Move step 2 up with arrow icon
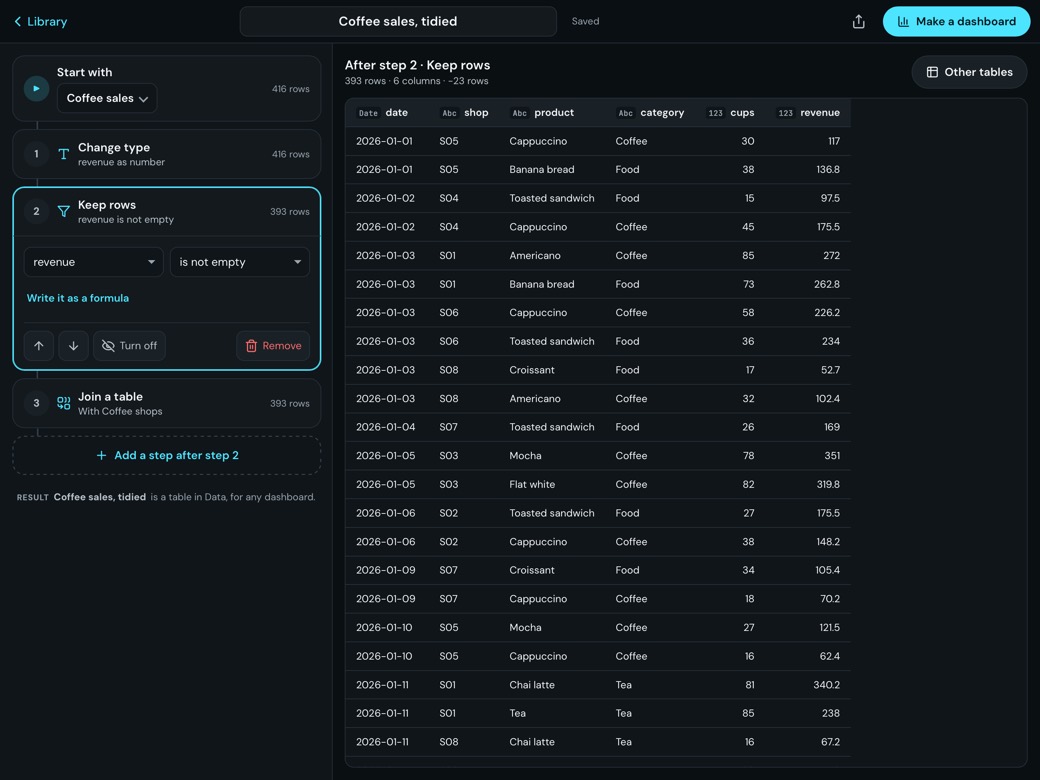This screenshot has height=780, width=1040. click(39, 346)
